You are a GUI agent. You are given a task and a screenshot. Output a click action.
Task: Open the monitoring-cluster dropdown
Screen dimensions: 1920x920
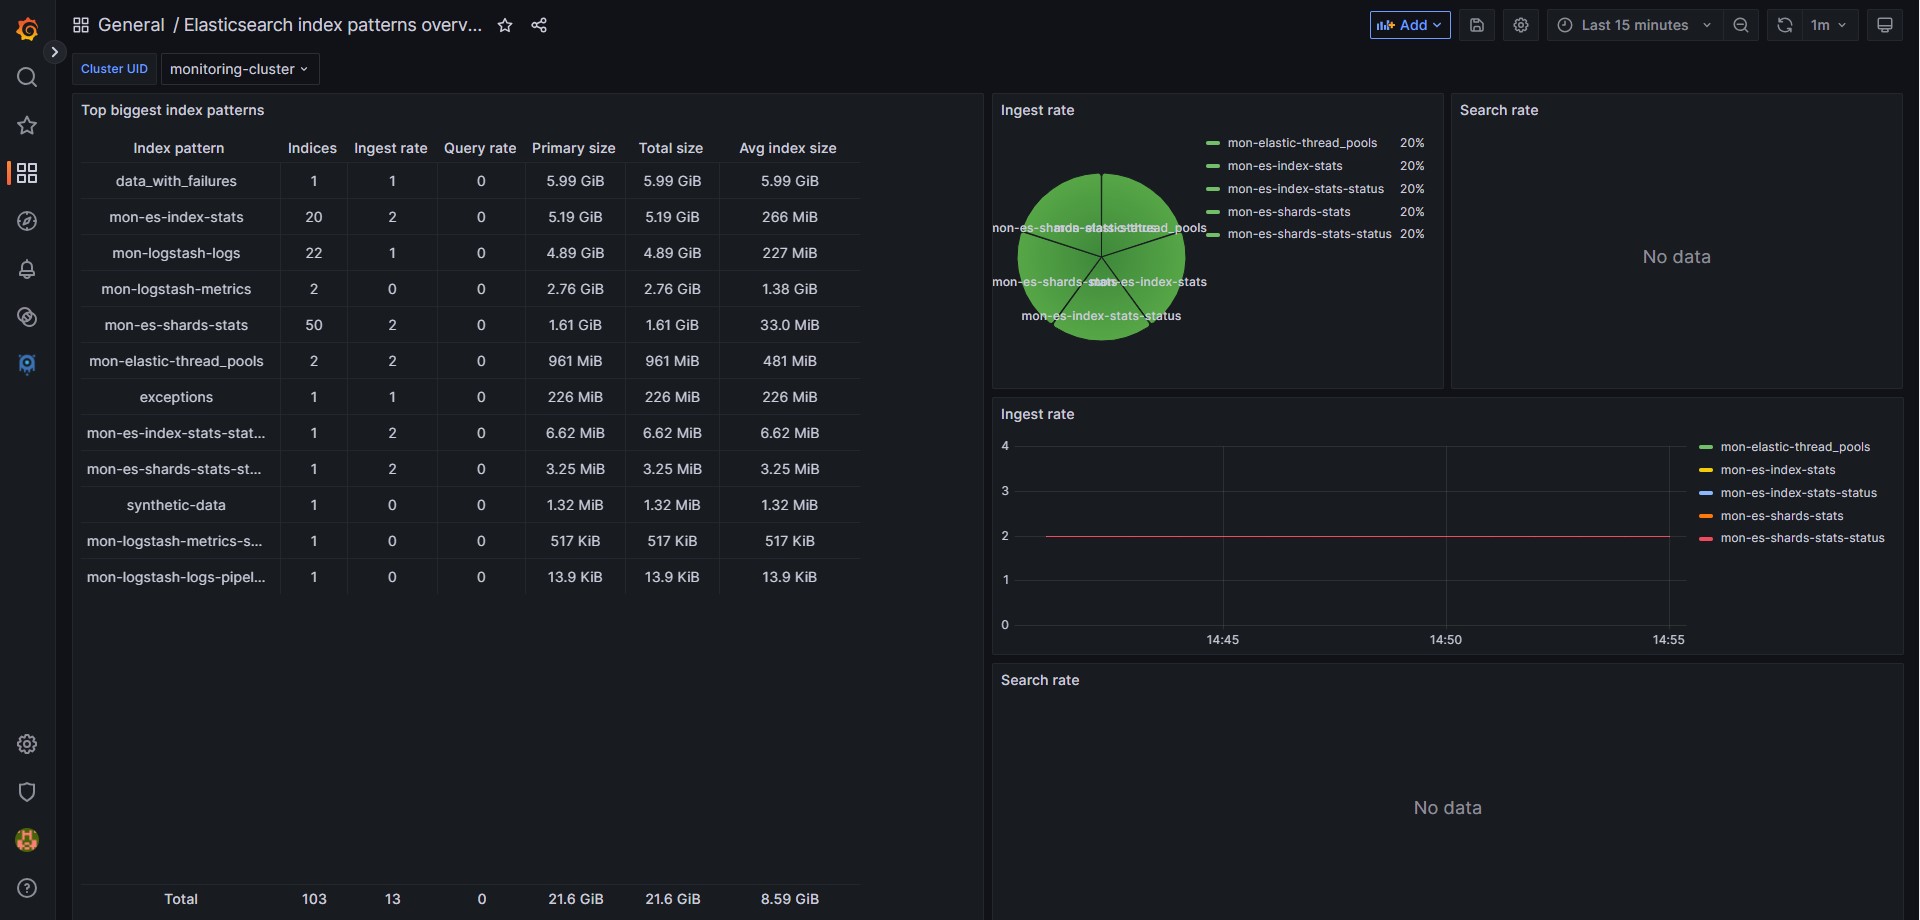point(238,69)
